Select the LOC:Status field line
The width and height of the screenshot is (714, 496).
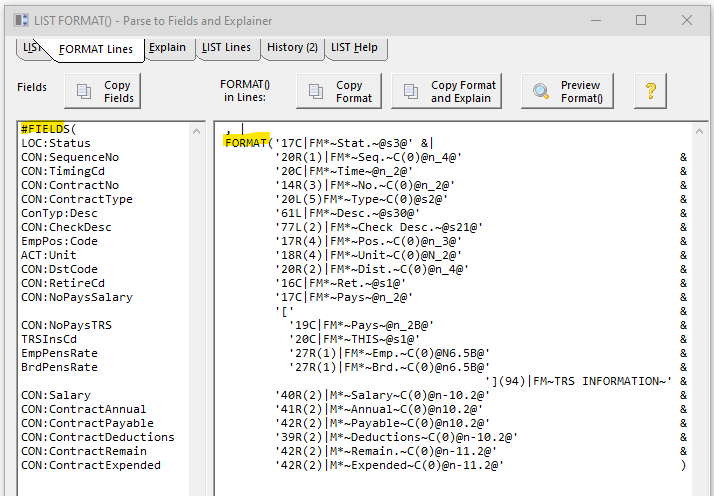[x=56, y=143]
